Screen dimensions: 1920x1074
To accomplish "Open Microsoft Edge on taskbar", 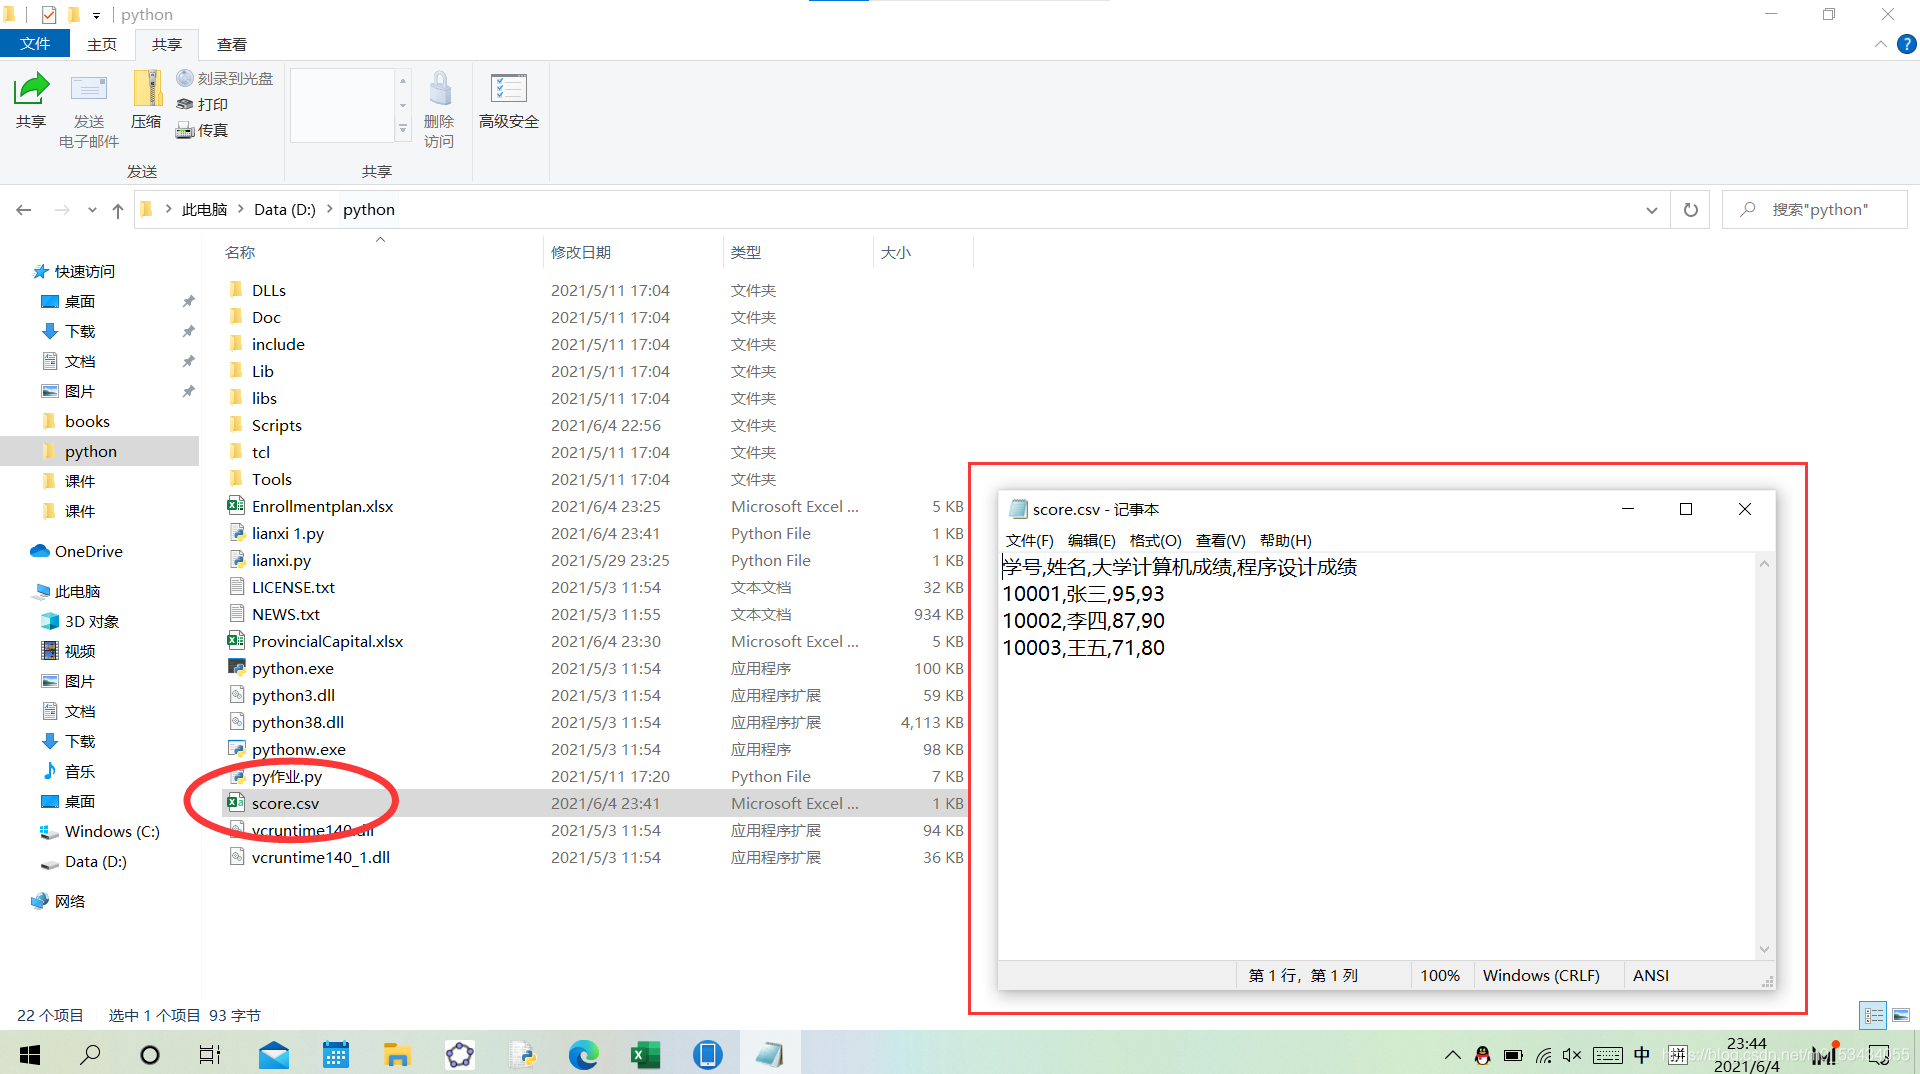I will [584, 1054].
